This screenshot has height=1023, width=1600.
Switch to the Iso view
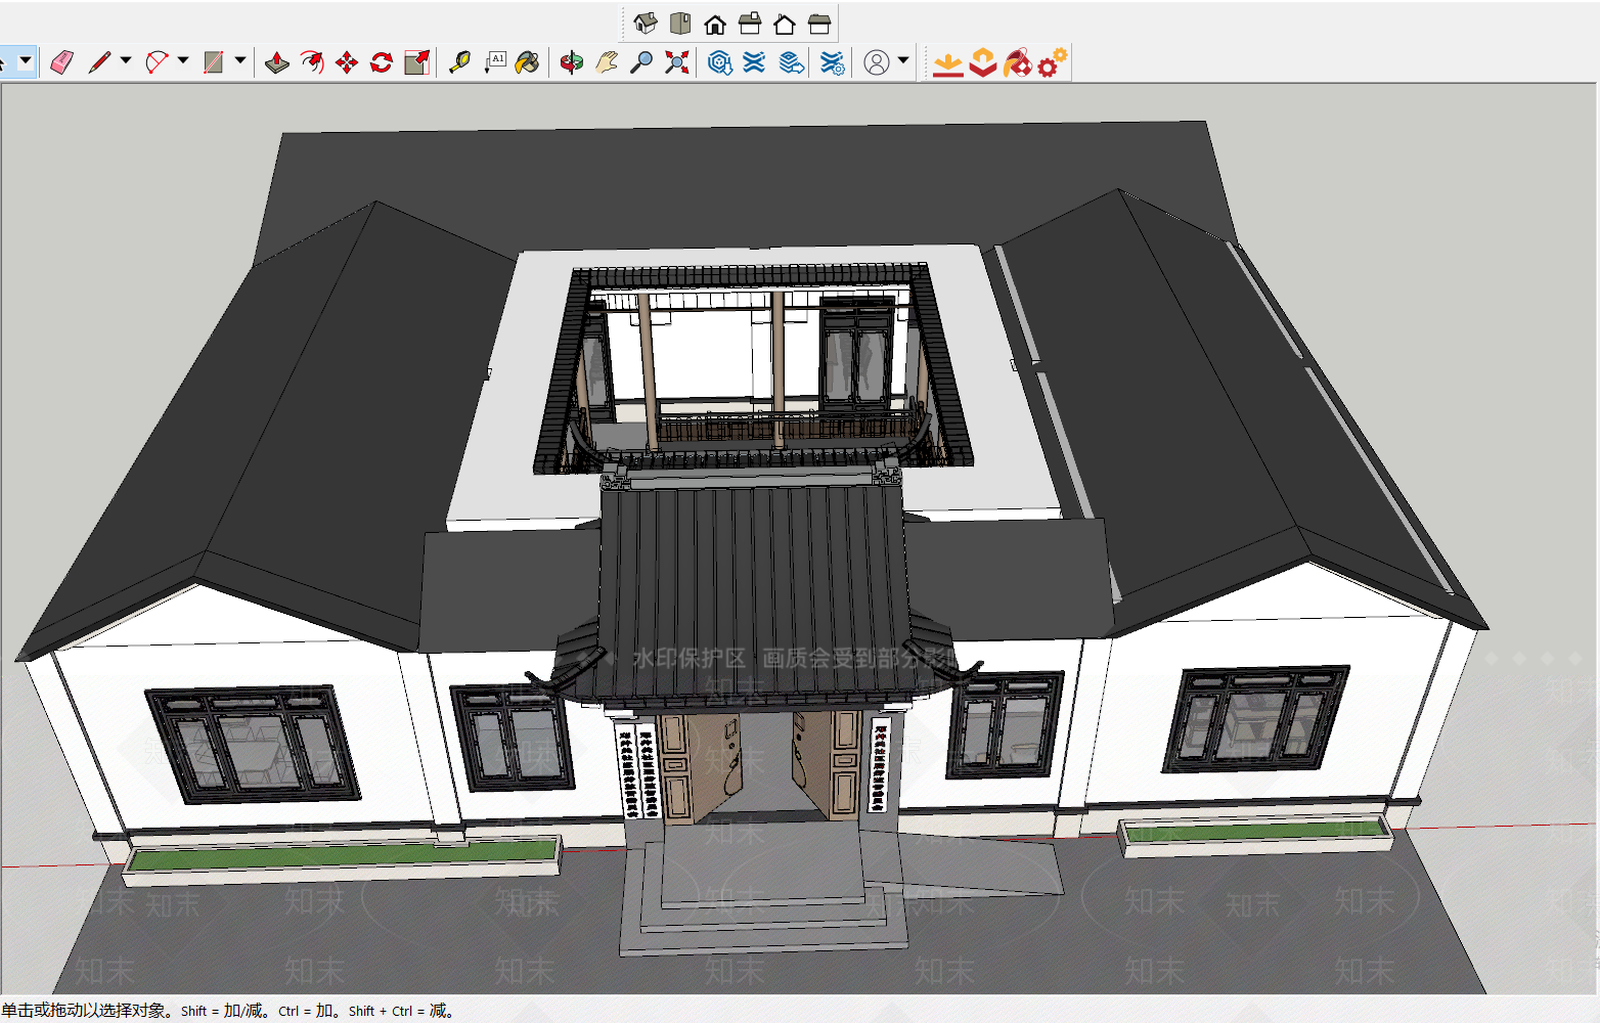click(645, 23)
